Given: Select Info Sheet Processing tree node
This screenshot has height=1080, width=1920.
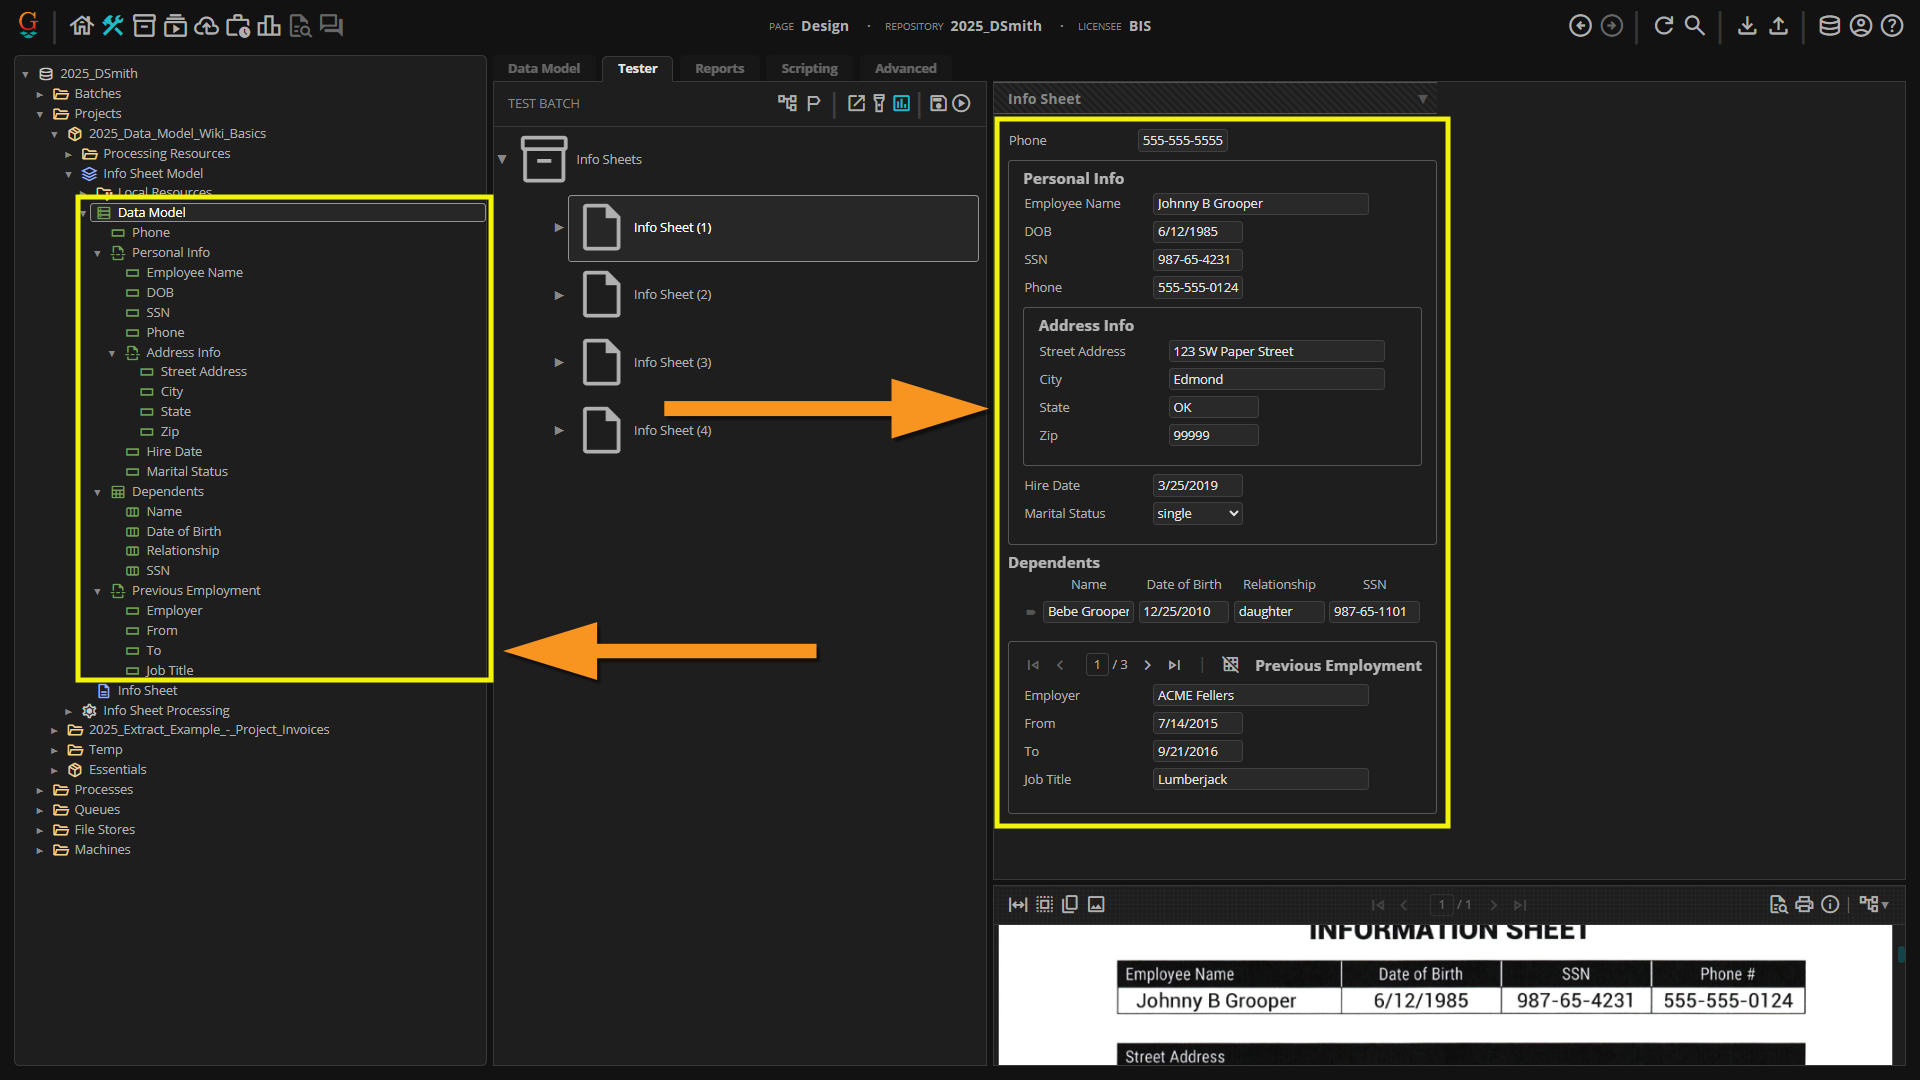Looking at the screenshot, I should [x=166, y=710].
